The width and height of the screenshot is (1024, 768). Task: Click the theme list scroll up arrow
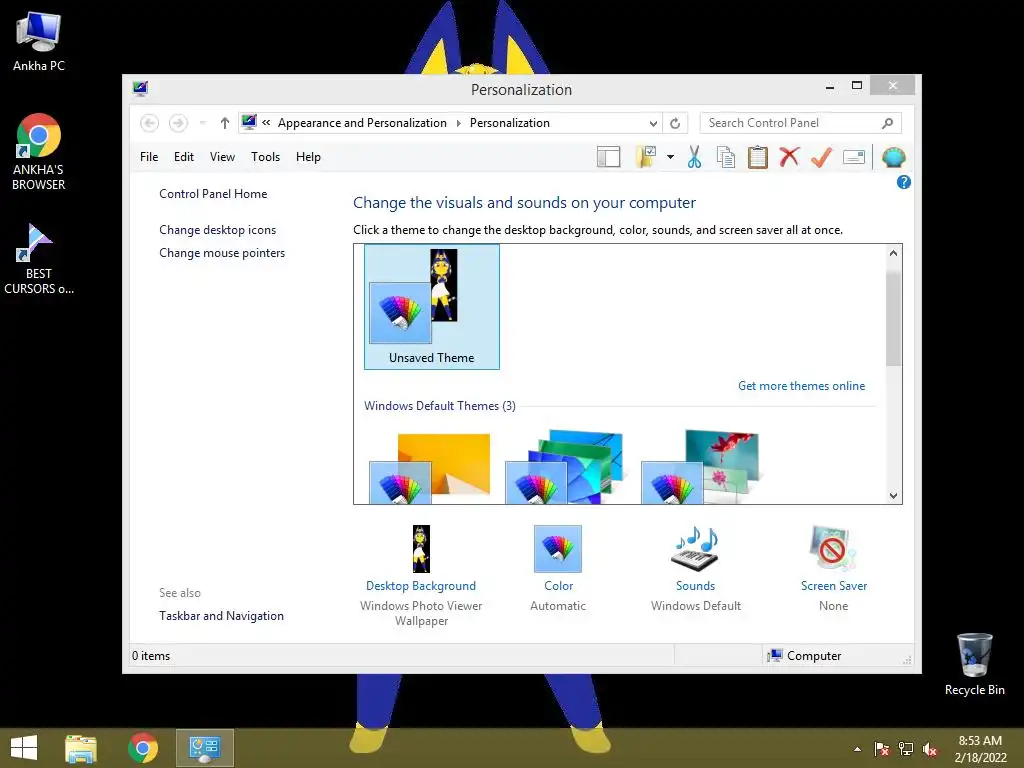tap(894, 253)
